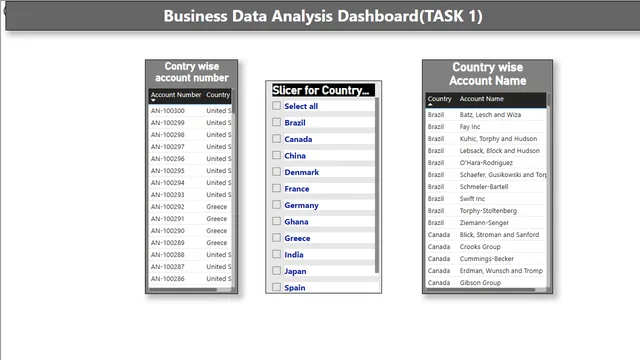Screen dimensions: 640x360
Task: Tick the Brazil checkbox in the country slicer
Action: tap(277, 122)
